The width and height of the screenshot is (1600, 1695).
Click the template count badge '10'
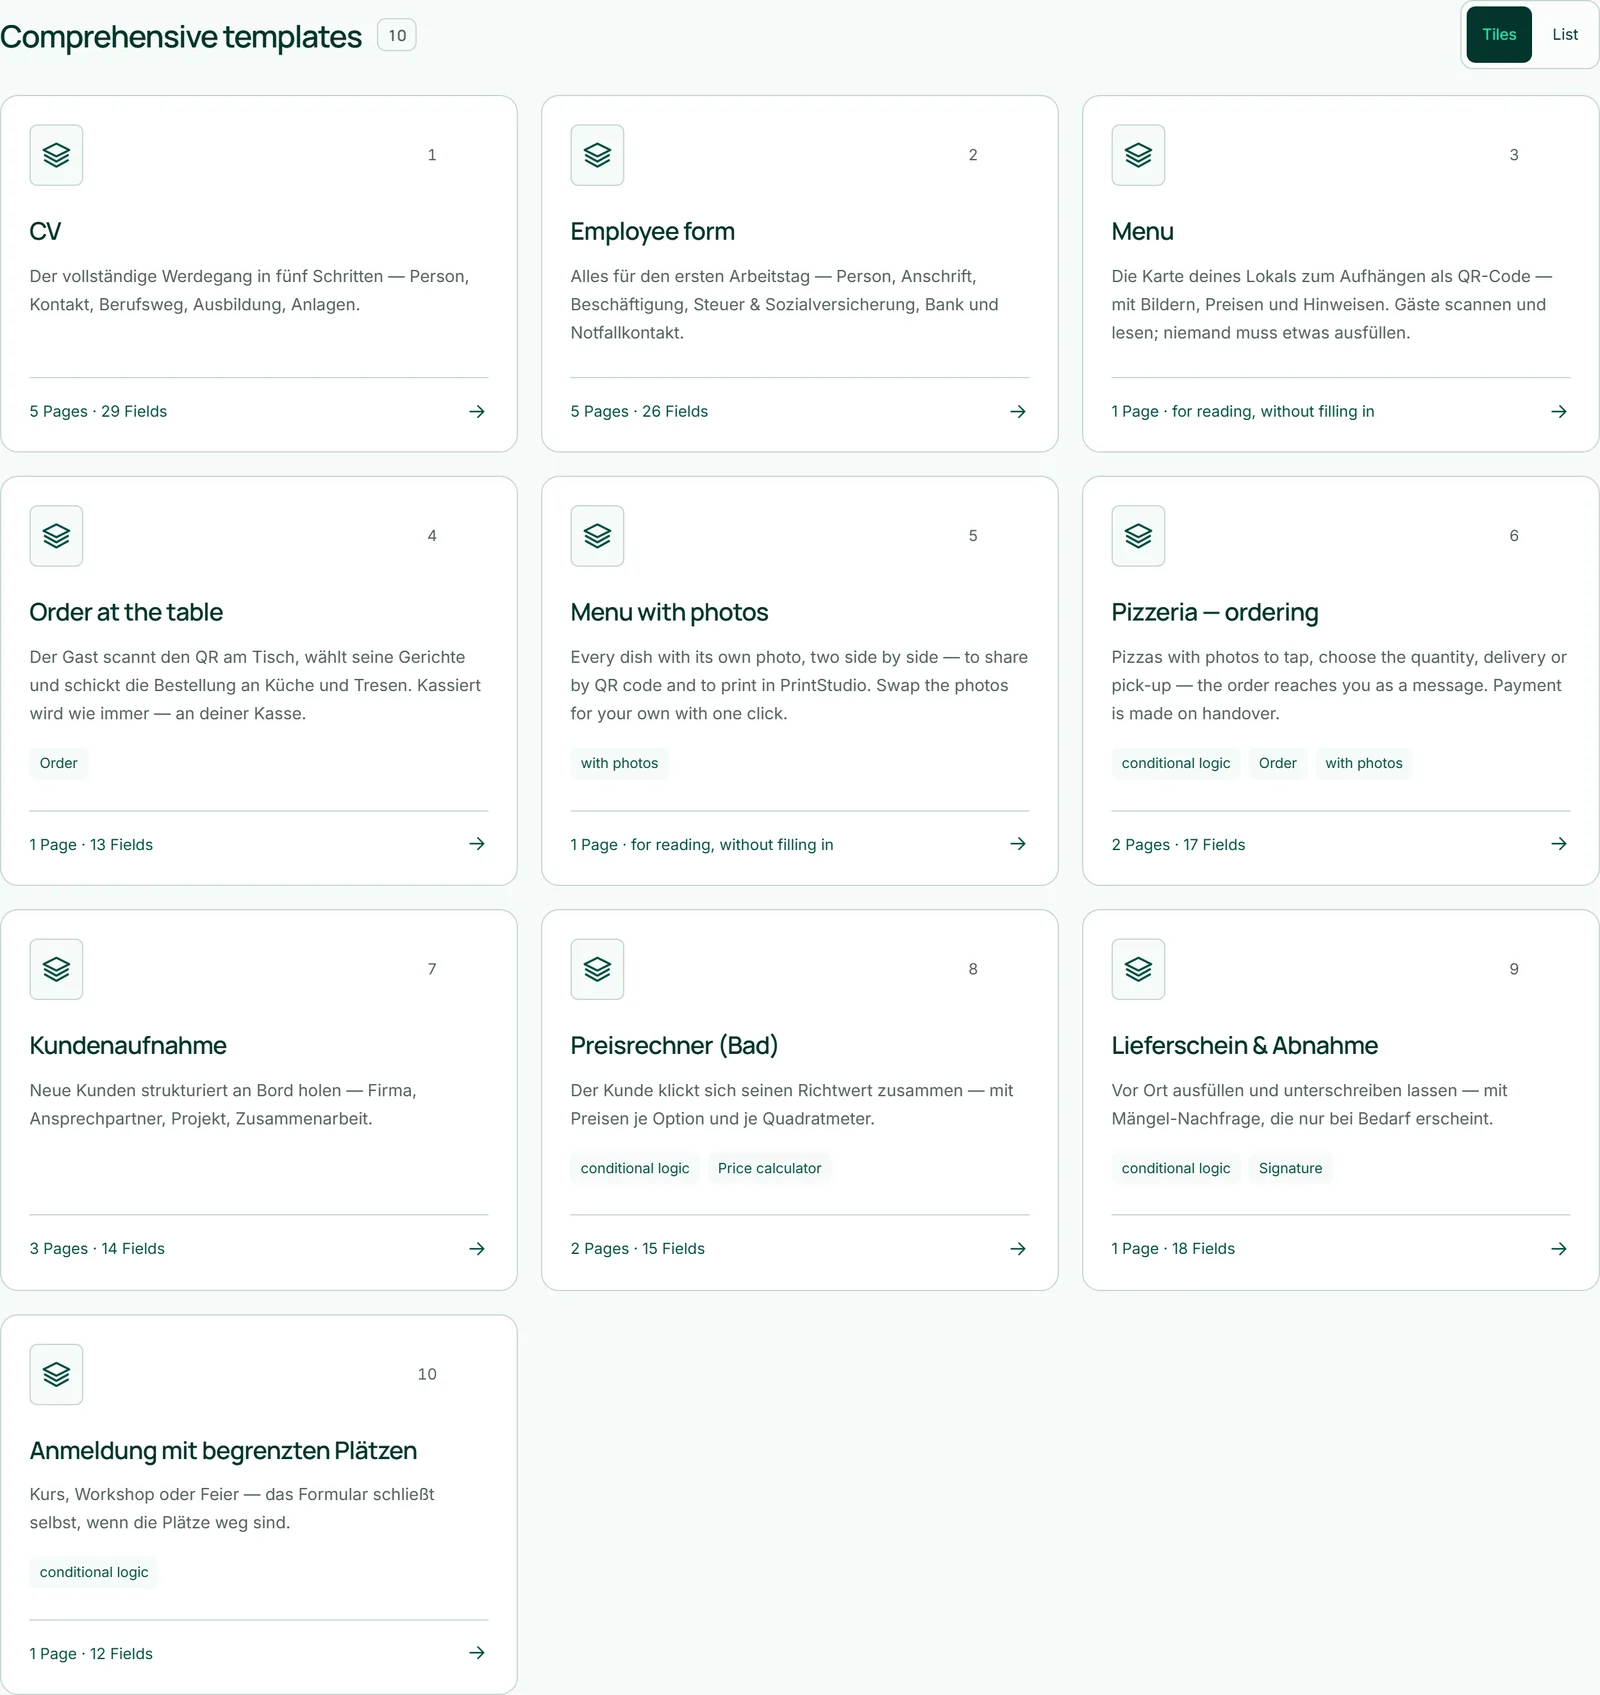397,36
